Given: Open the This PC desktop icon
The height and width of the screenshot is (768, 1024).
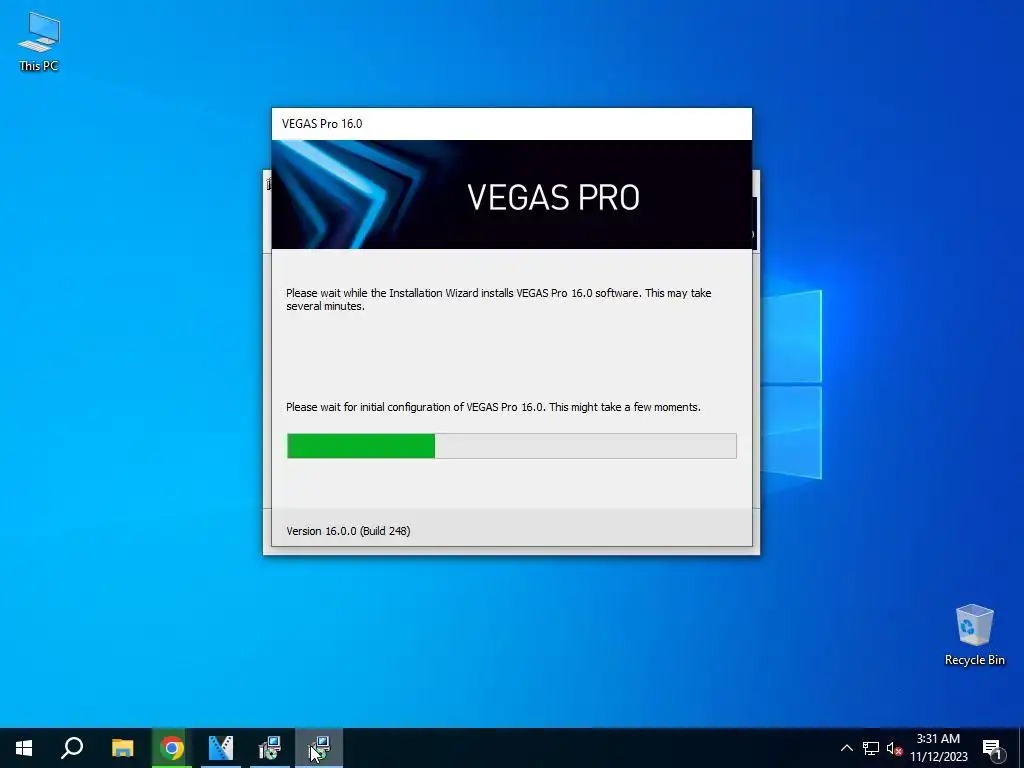Looking at the screenshot, I should pos(39,42).
